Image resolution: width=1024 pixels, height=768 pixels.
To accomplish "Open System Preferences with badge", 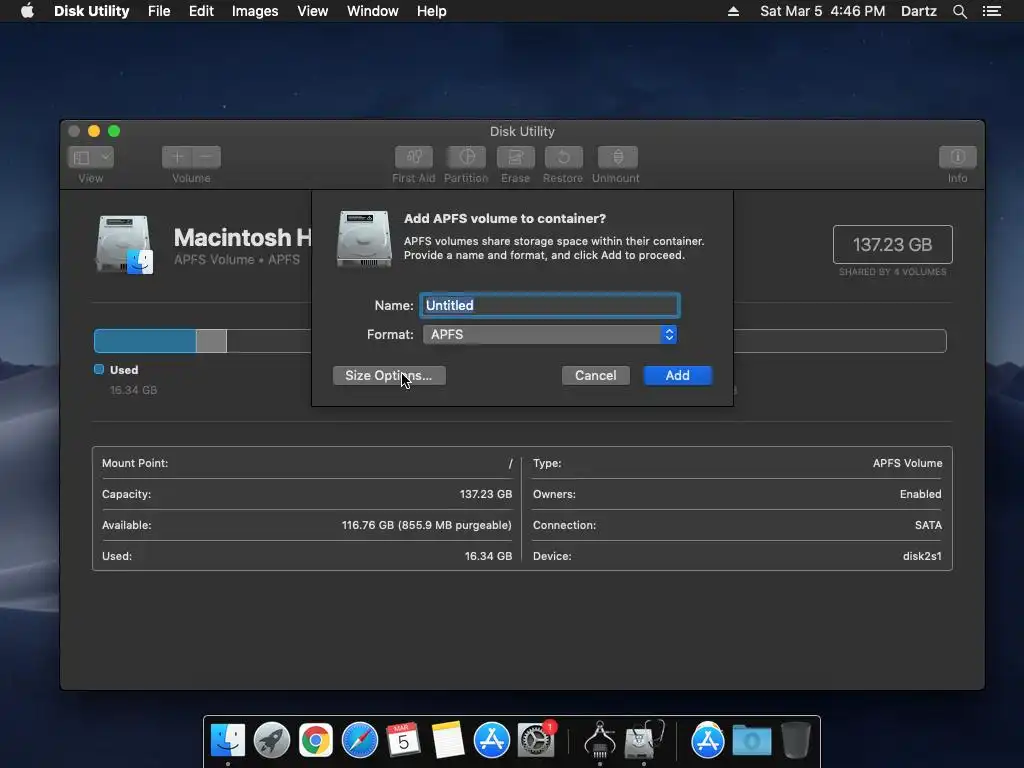I will [x=536, y=741].
